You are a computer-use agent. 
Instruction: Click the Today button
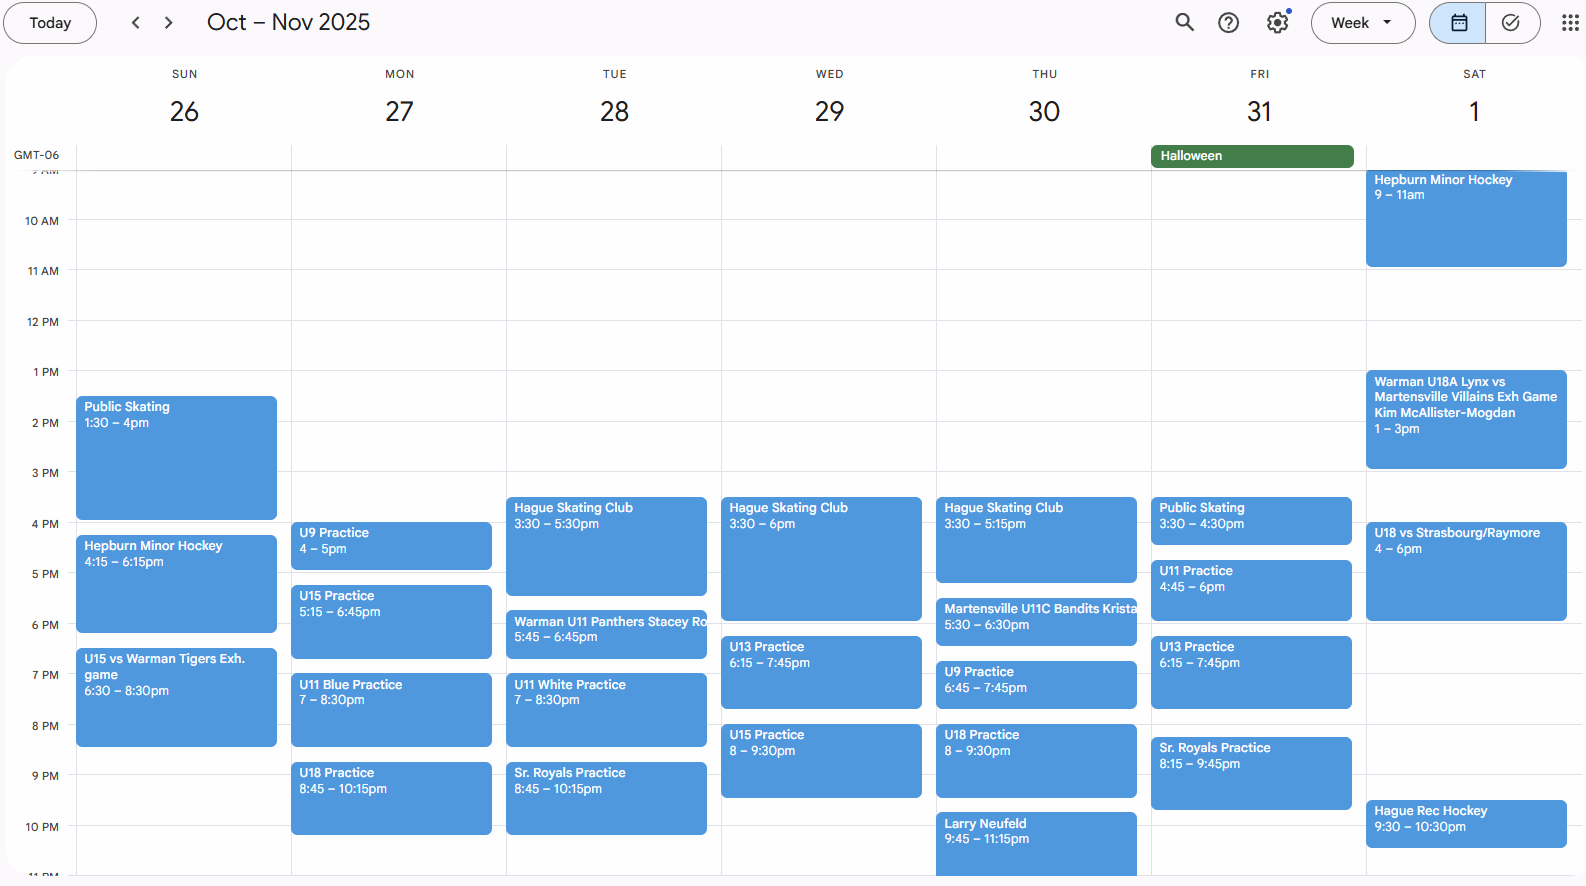coord(50,22)
